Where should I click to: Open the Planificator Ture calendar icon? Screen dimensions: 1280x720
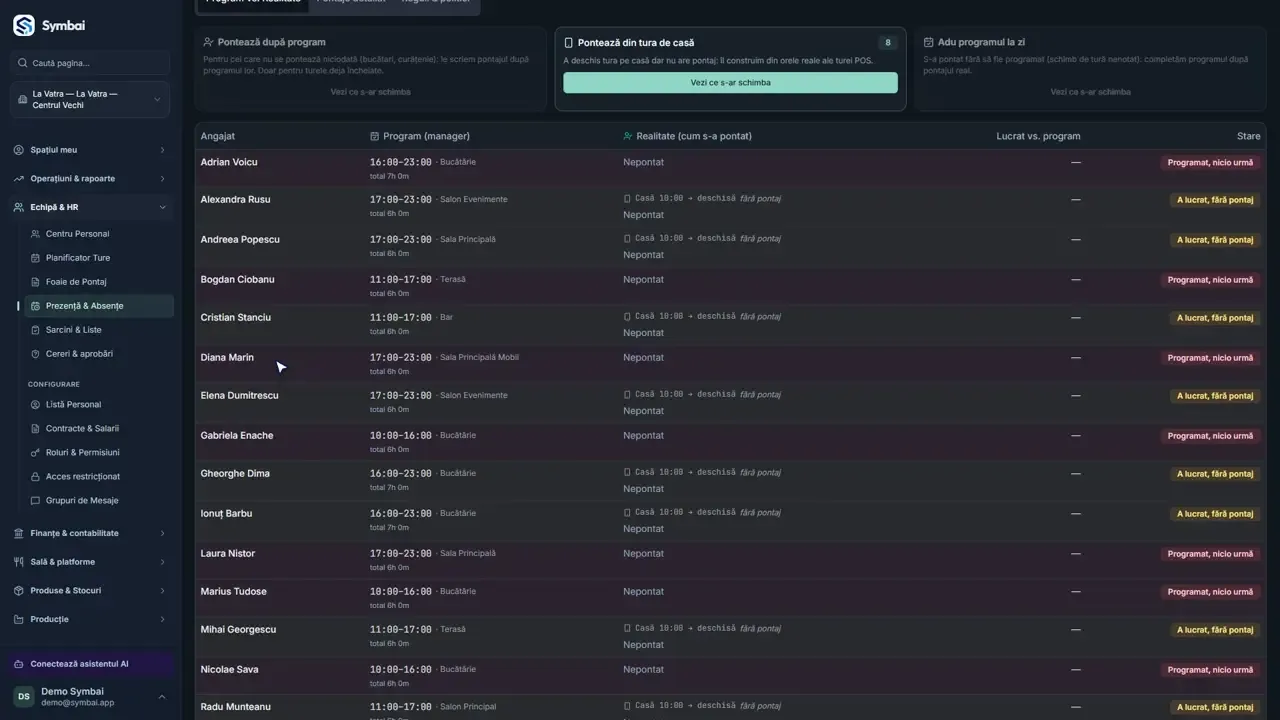click(x=36, y=258)
